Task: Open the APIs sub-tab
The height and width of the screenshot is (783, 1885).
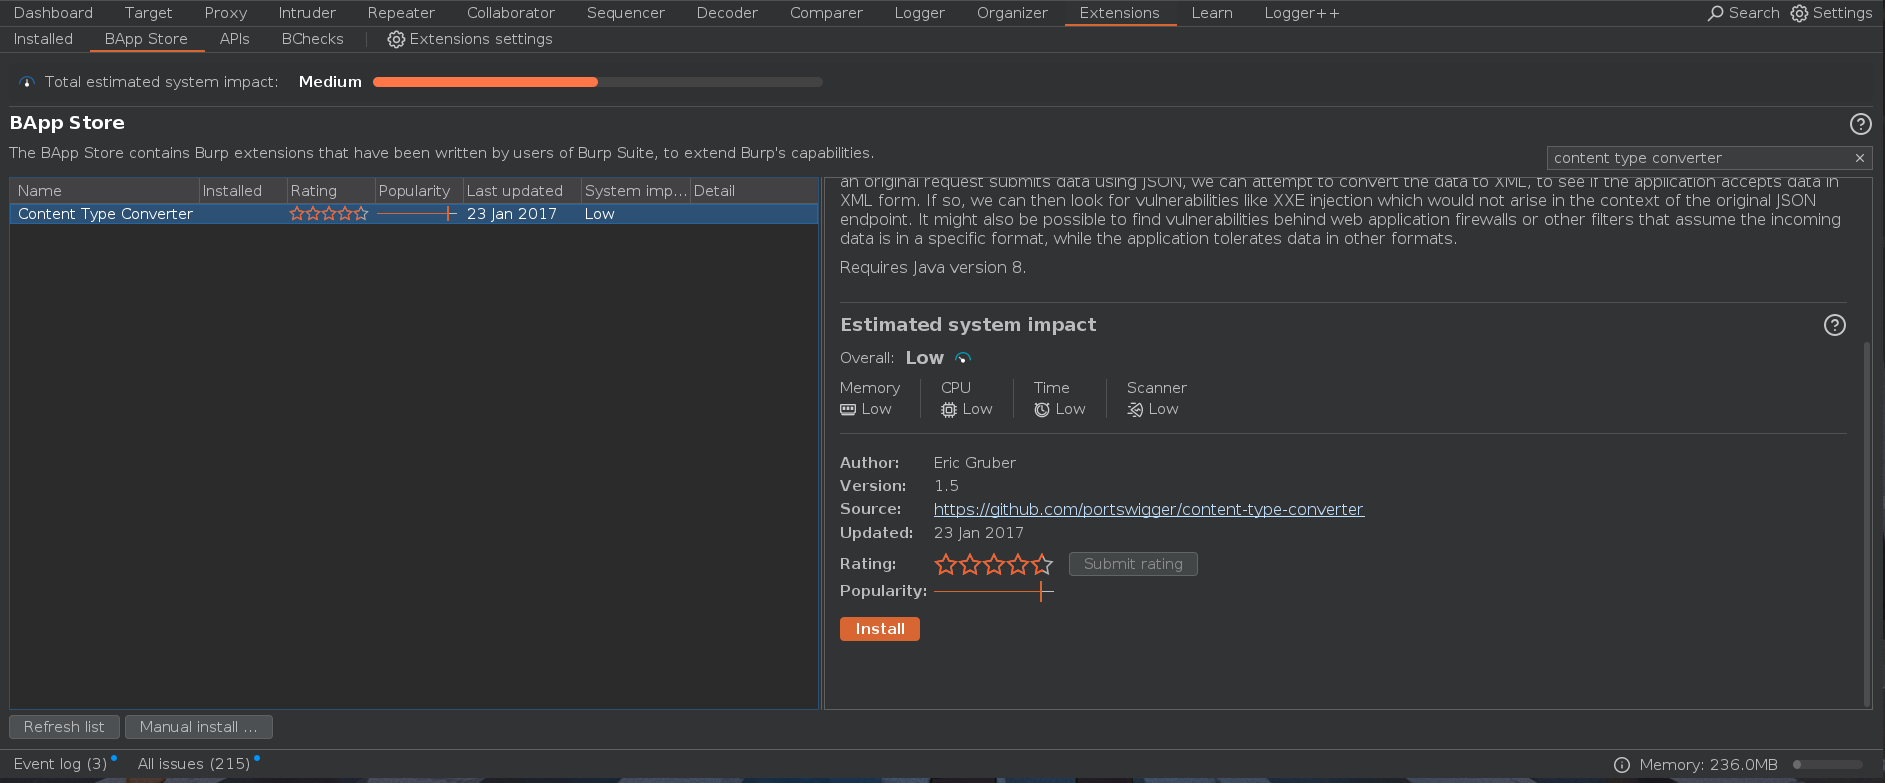Action: pos(235,39)
